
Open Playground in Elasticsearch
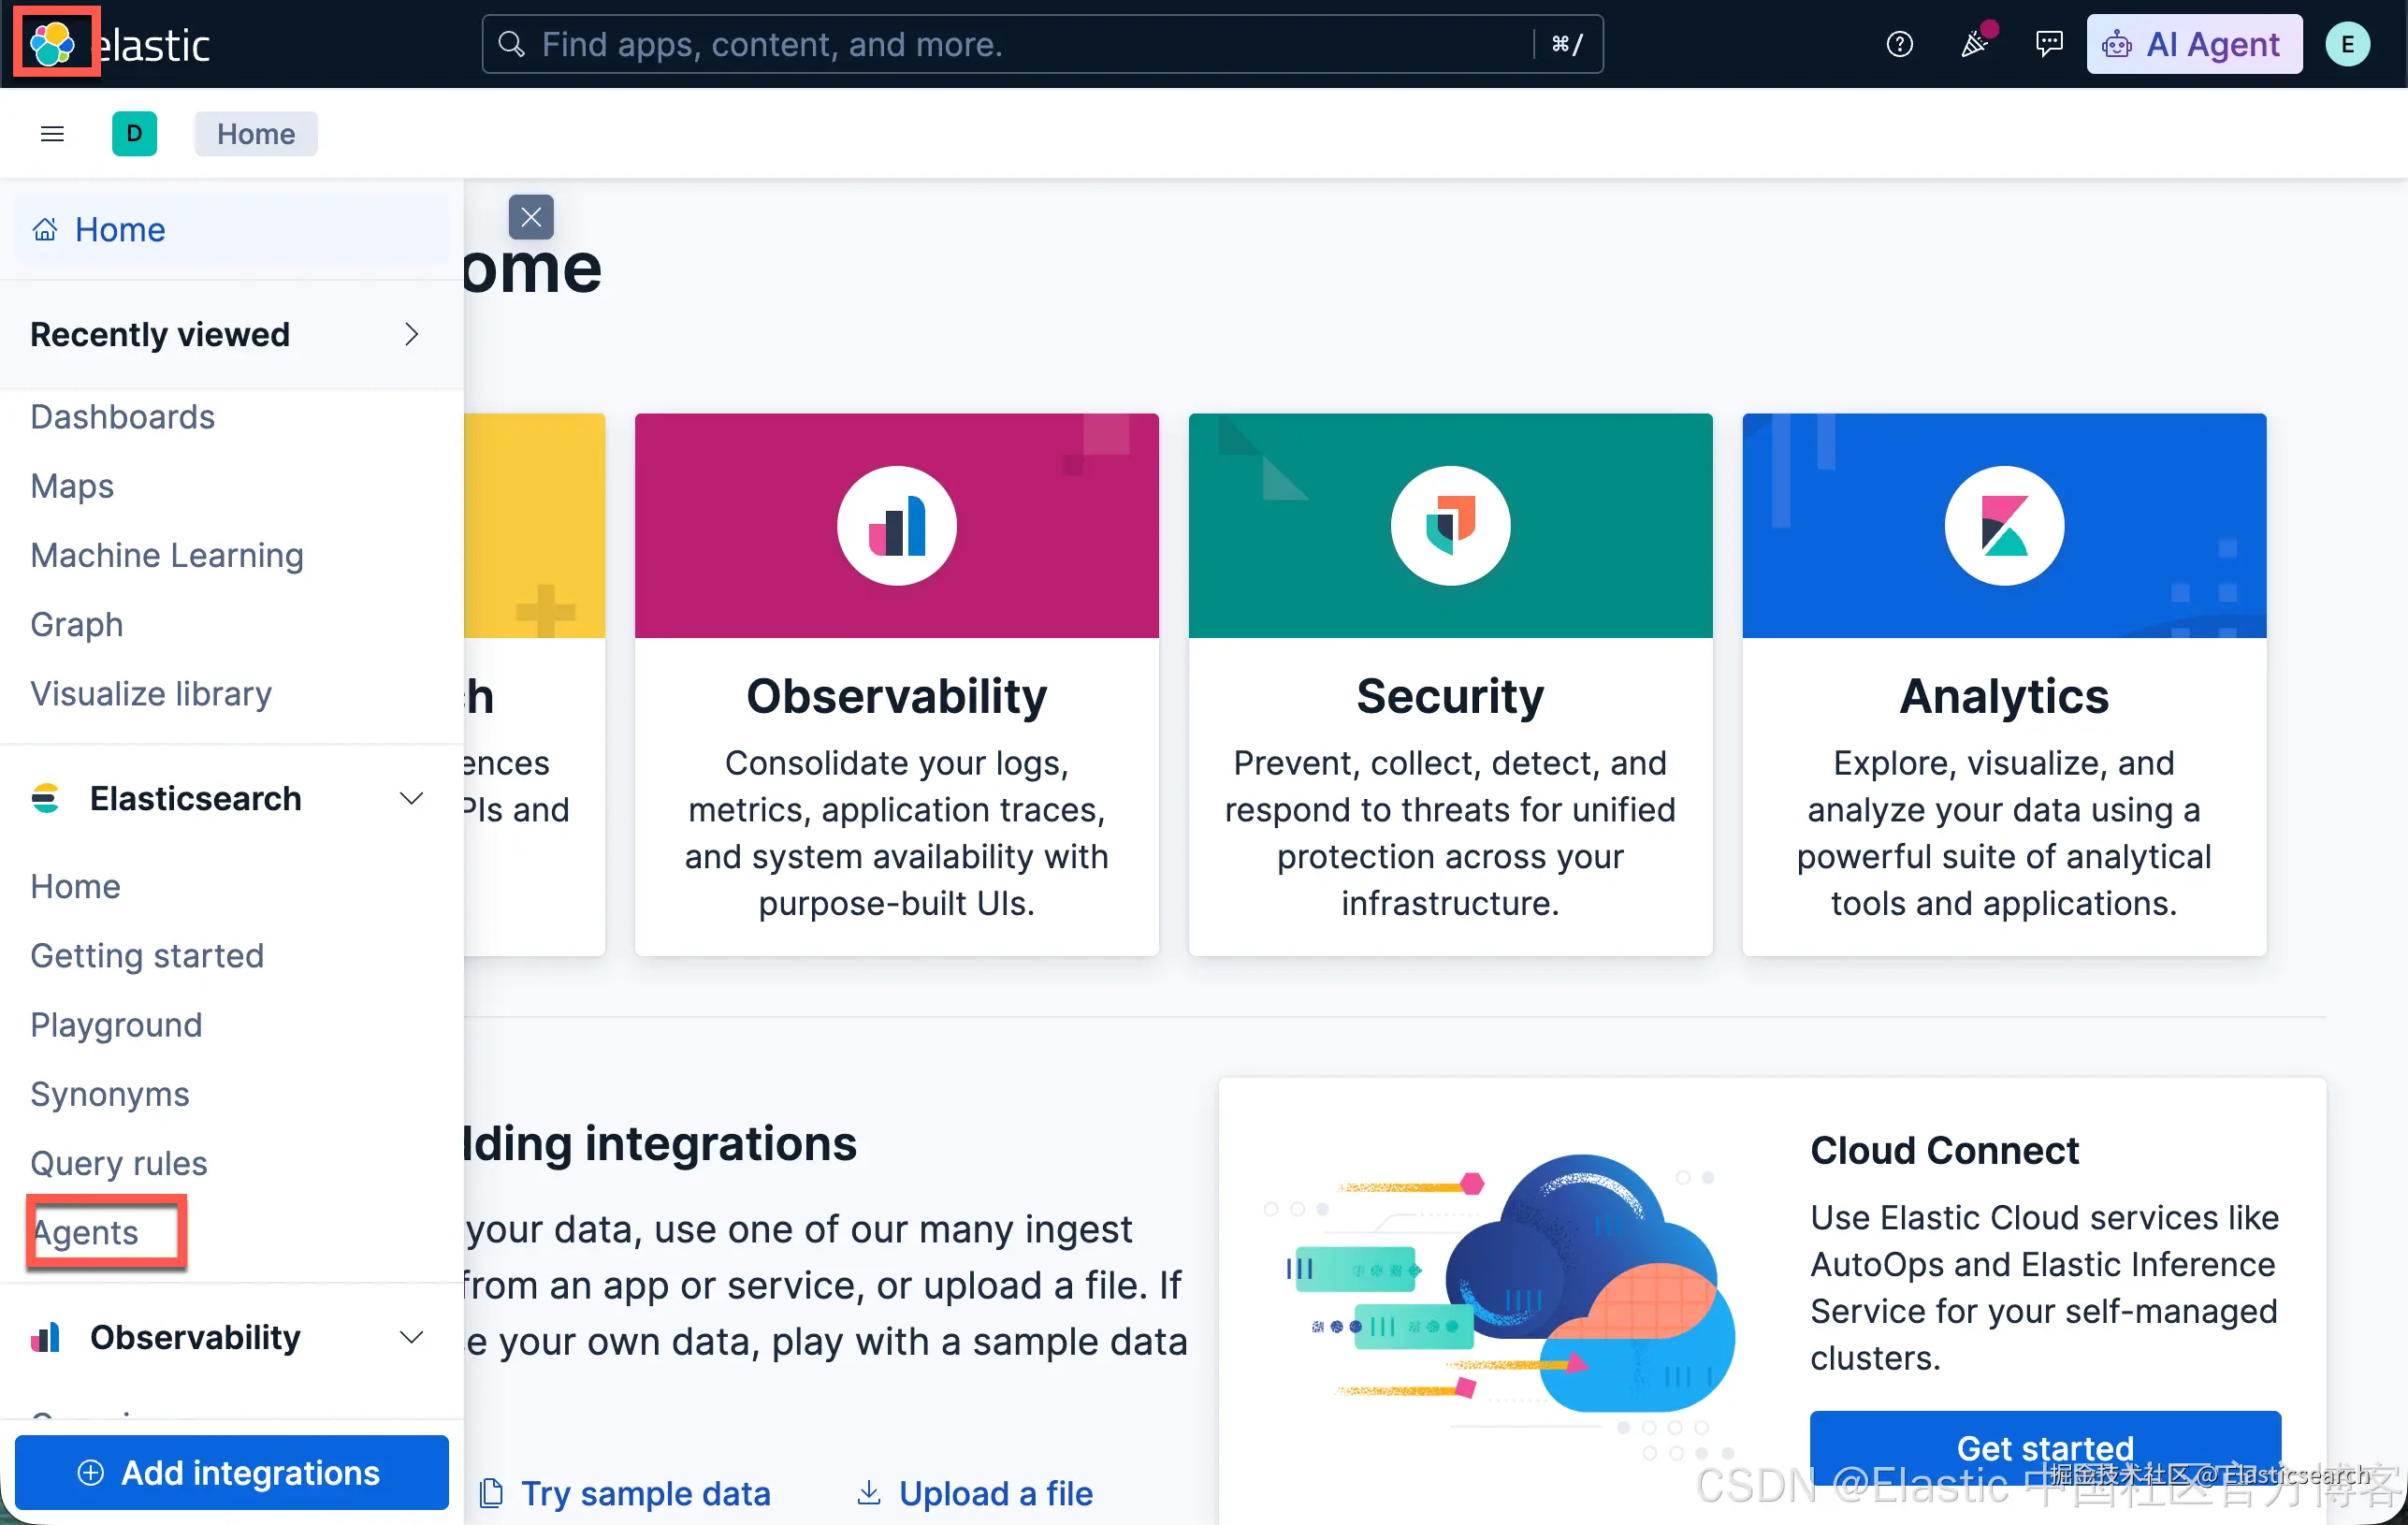[116, 1024]
